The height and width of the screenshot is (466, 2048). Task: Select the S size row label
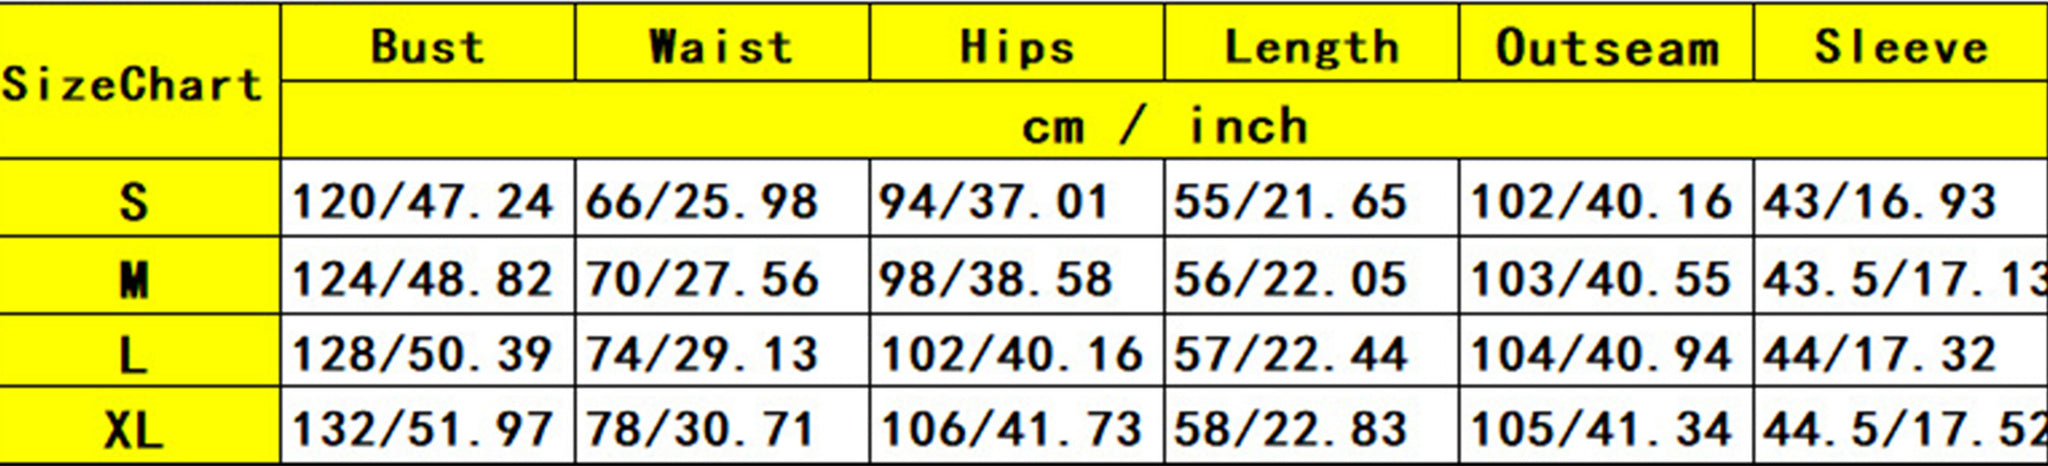[134, 201]
